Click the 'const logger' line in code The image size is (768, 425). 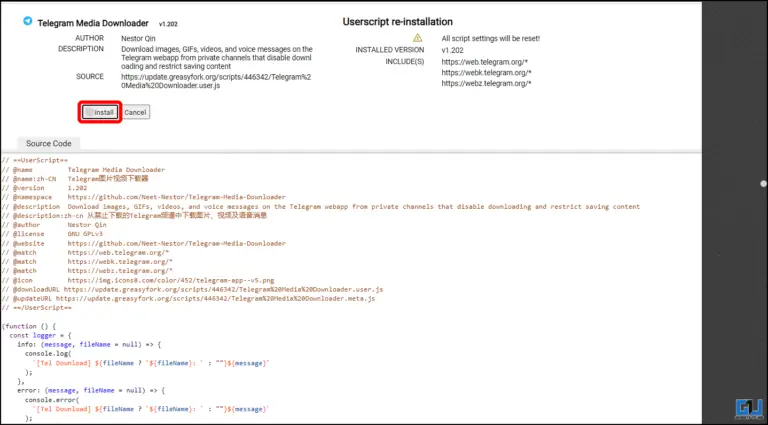[x=45, y=334]
